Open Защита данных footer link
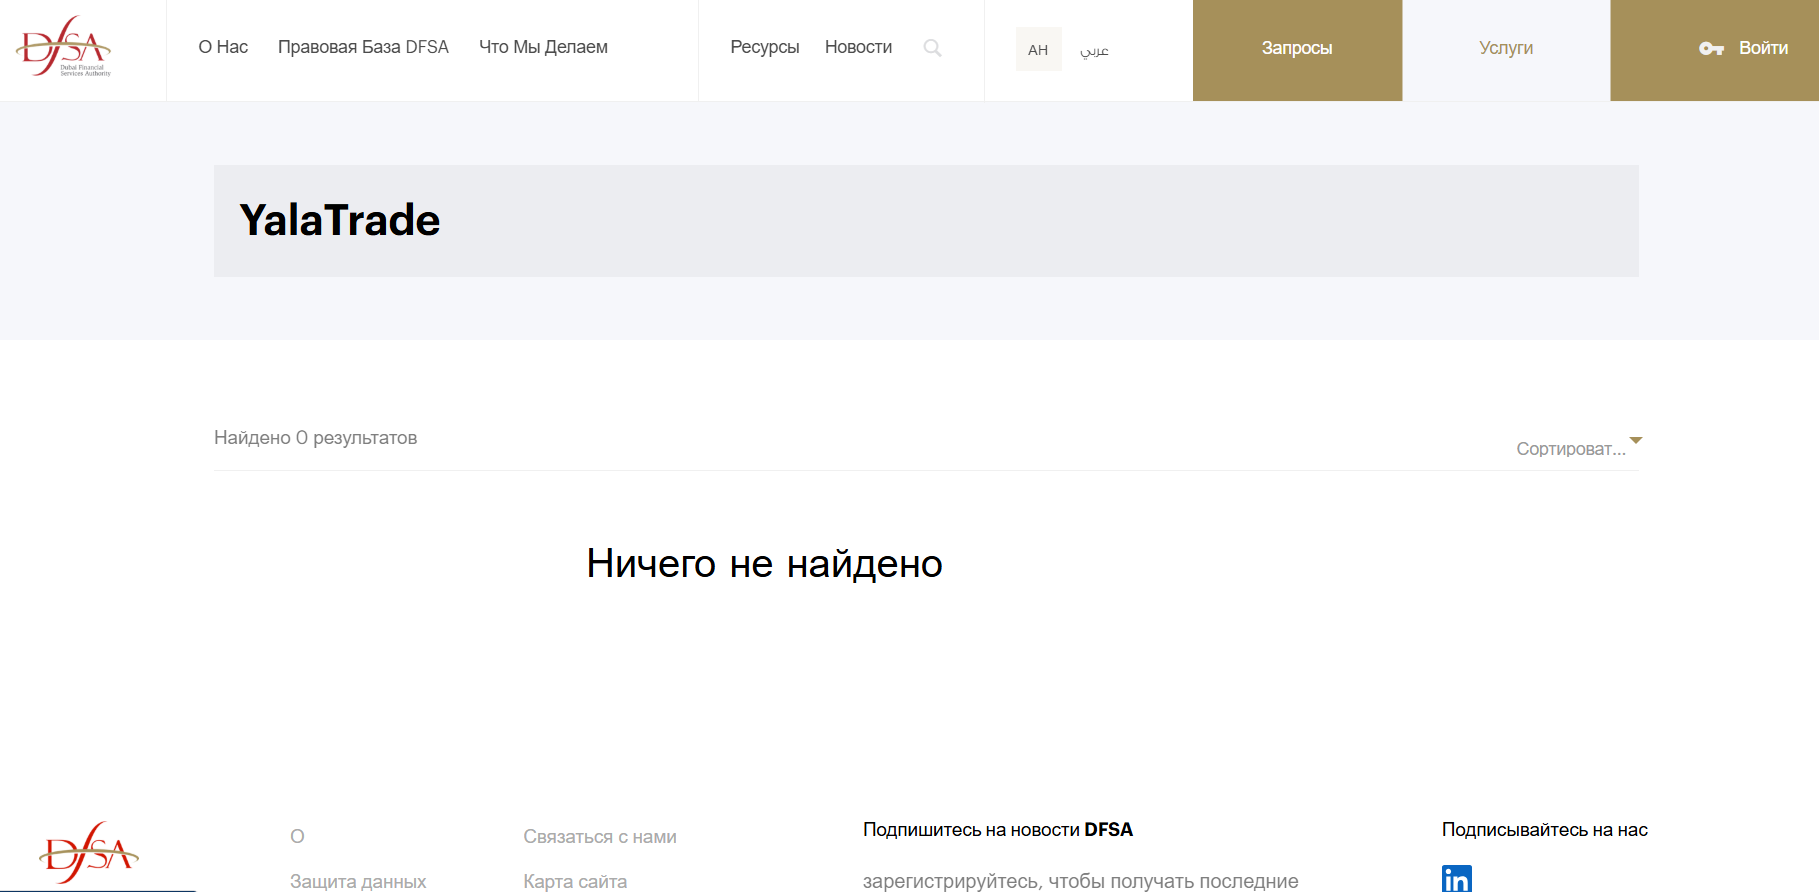Image resolution: width=1819 pixels, height=892 pixels. tap(358, 881)
